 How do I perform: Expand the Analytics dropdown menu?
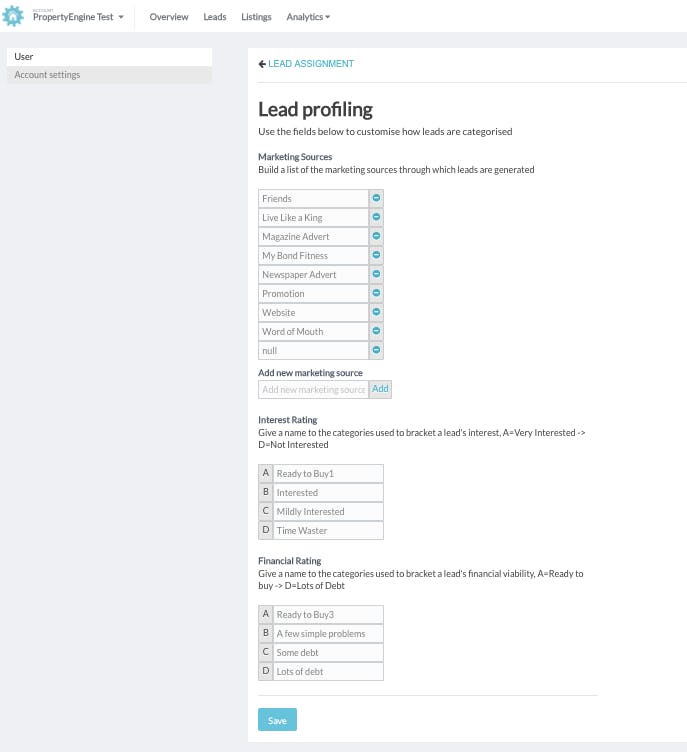(x=308, y=17)
